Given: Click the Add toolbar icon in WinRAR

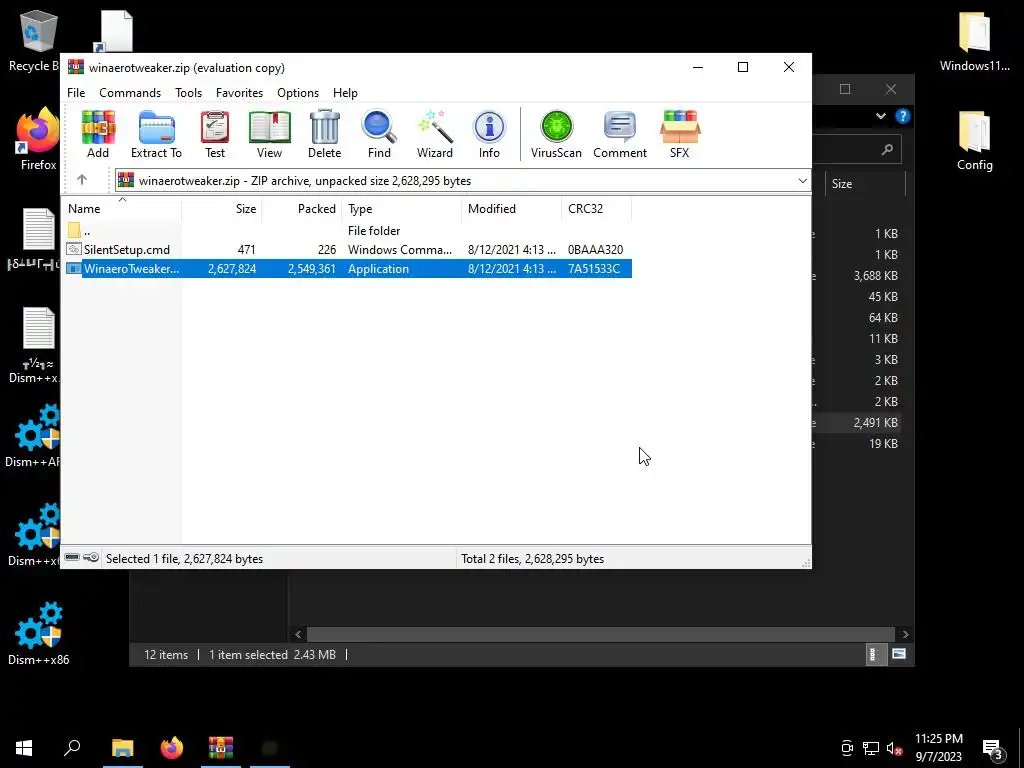Looking at the screenshot, I should (98, 135).
